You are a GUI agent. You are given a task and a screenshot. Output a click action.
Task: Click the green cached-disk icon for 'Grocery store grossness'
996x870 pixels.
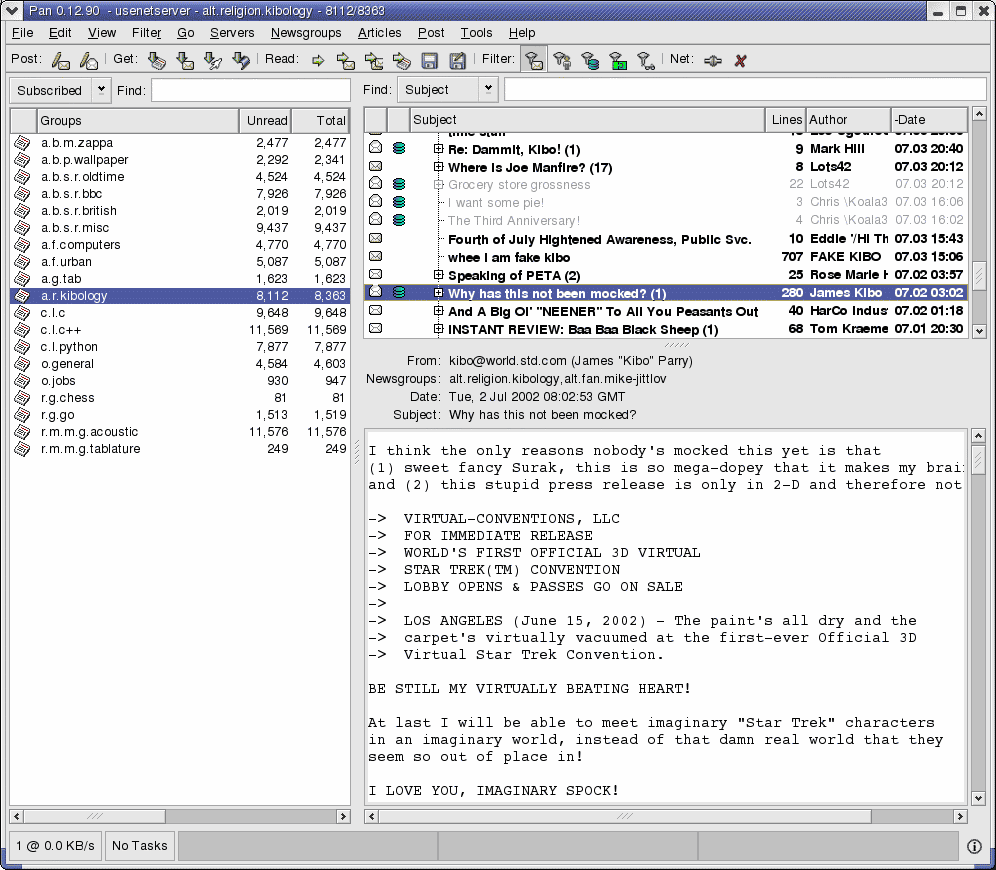pyautogui.click(x=399, y=184)
